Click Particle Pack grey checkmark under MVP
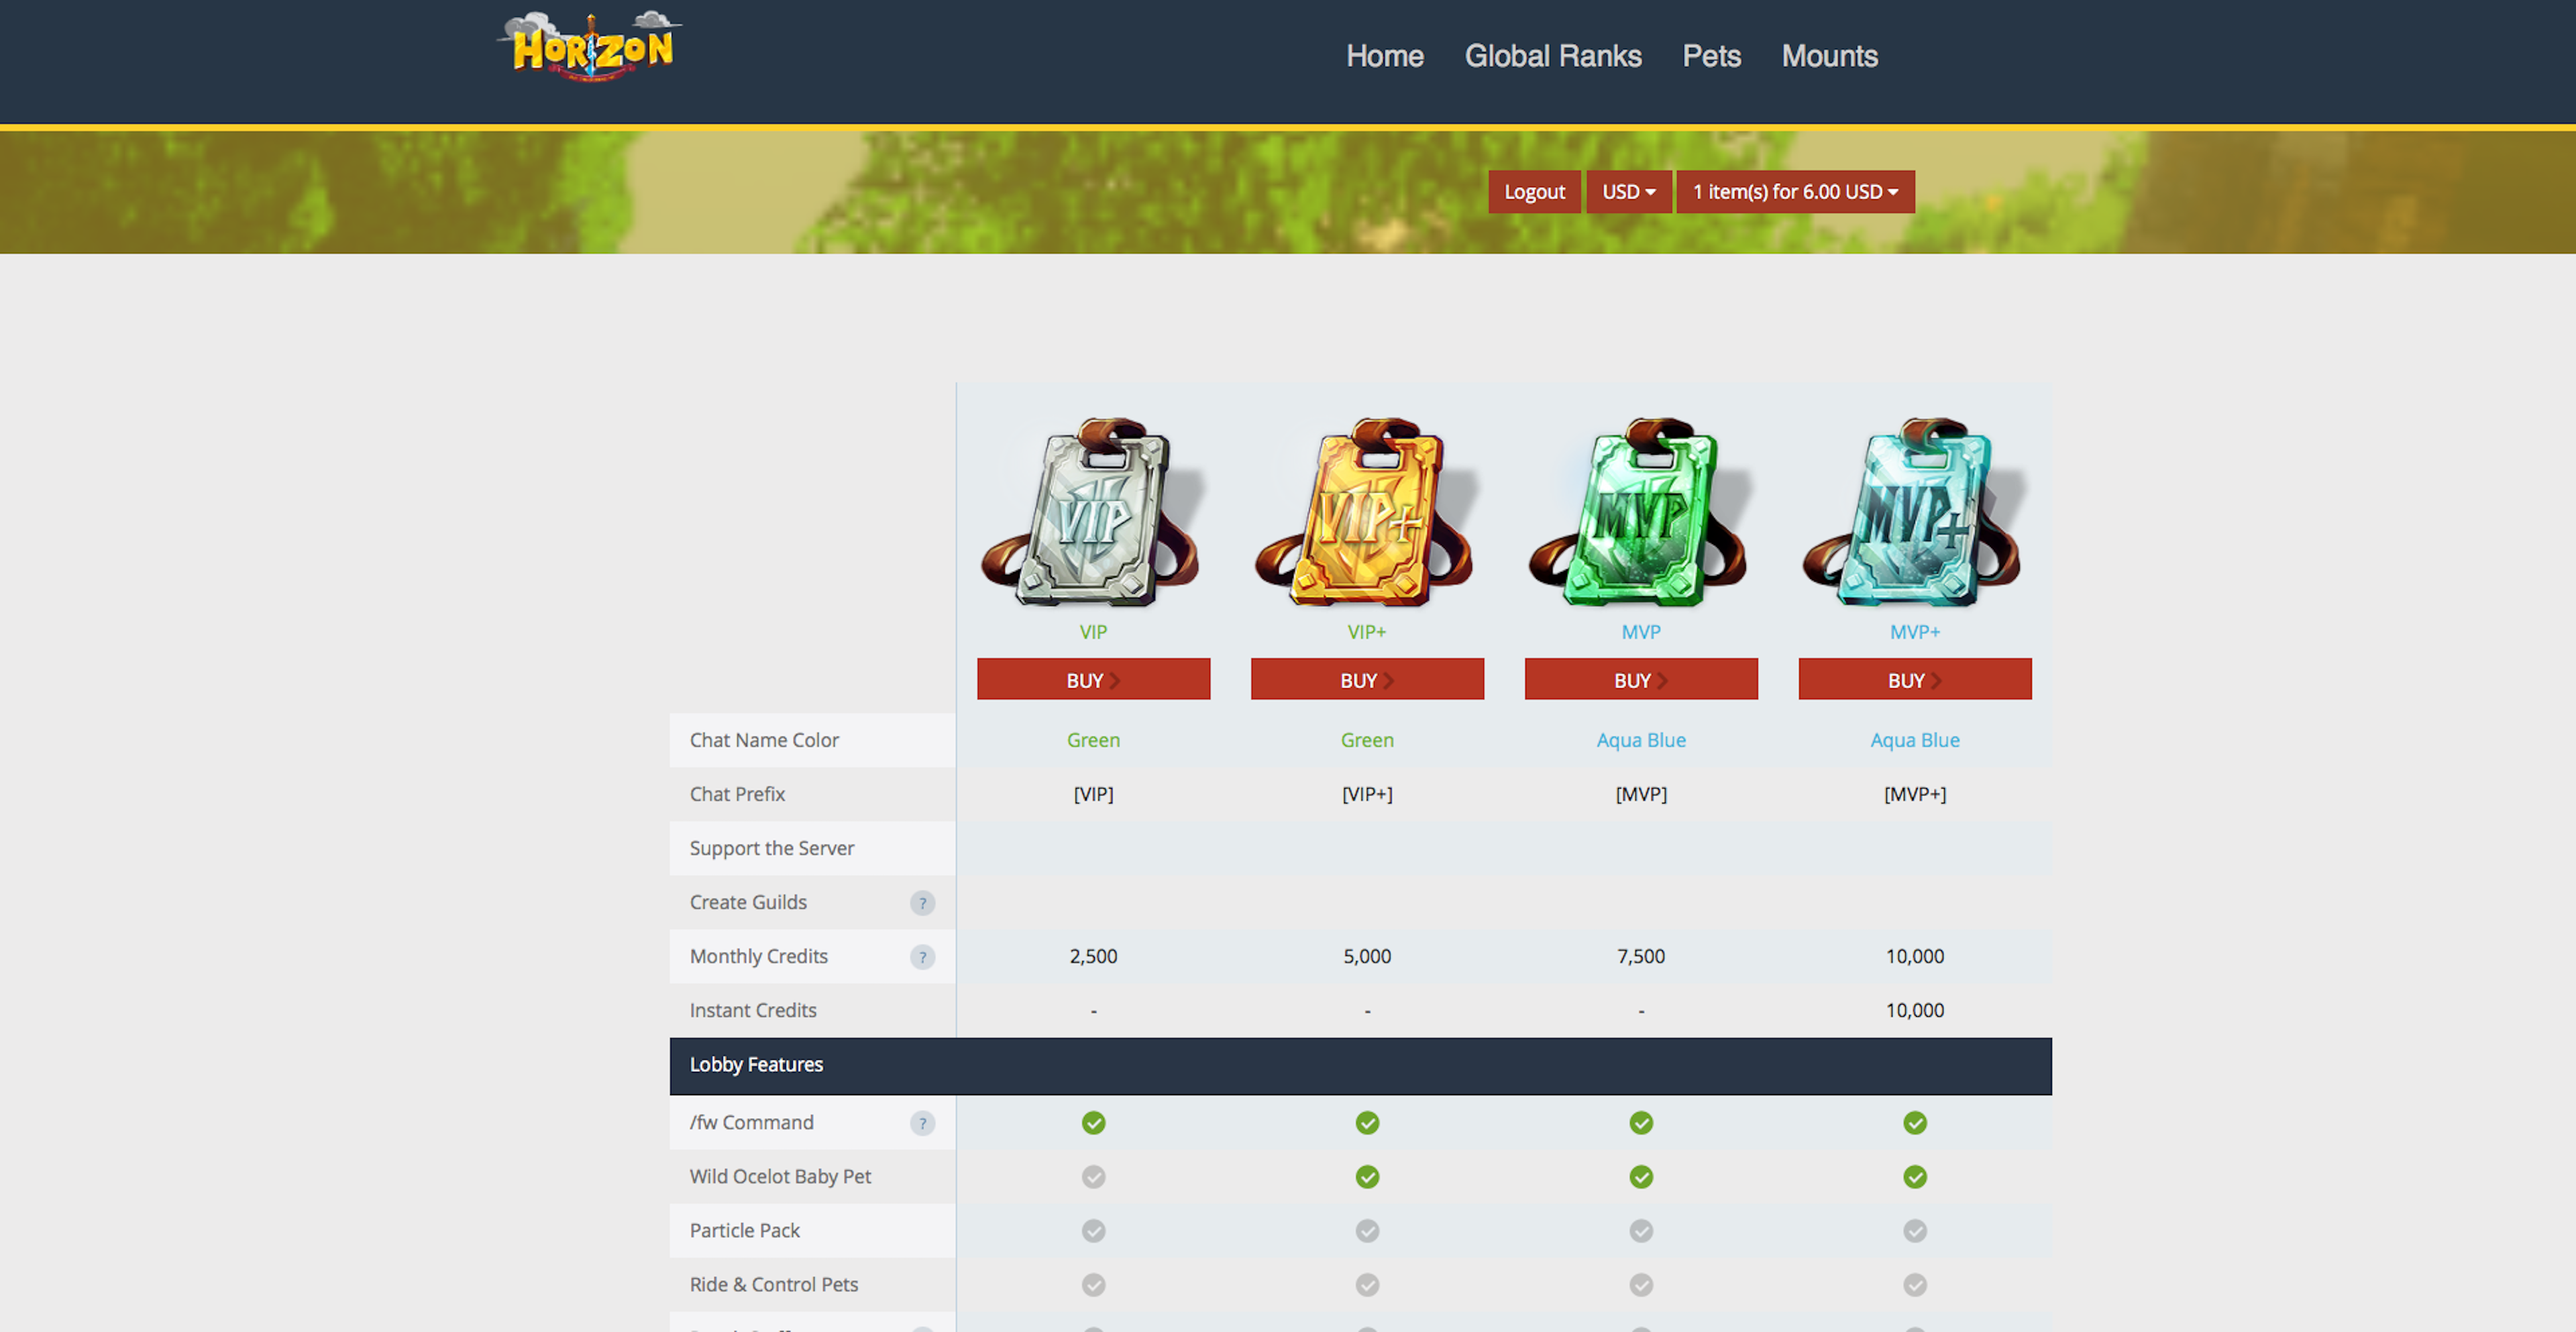This screenshot has width=2576, height=1332. (x=1641, y=1231)
